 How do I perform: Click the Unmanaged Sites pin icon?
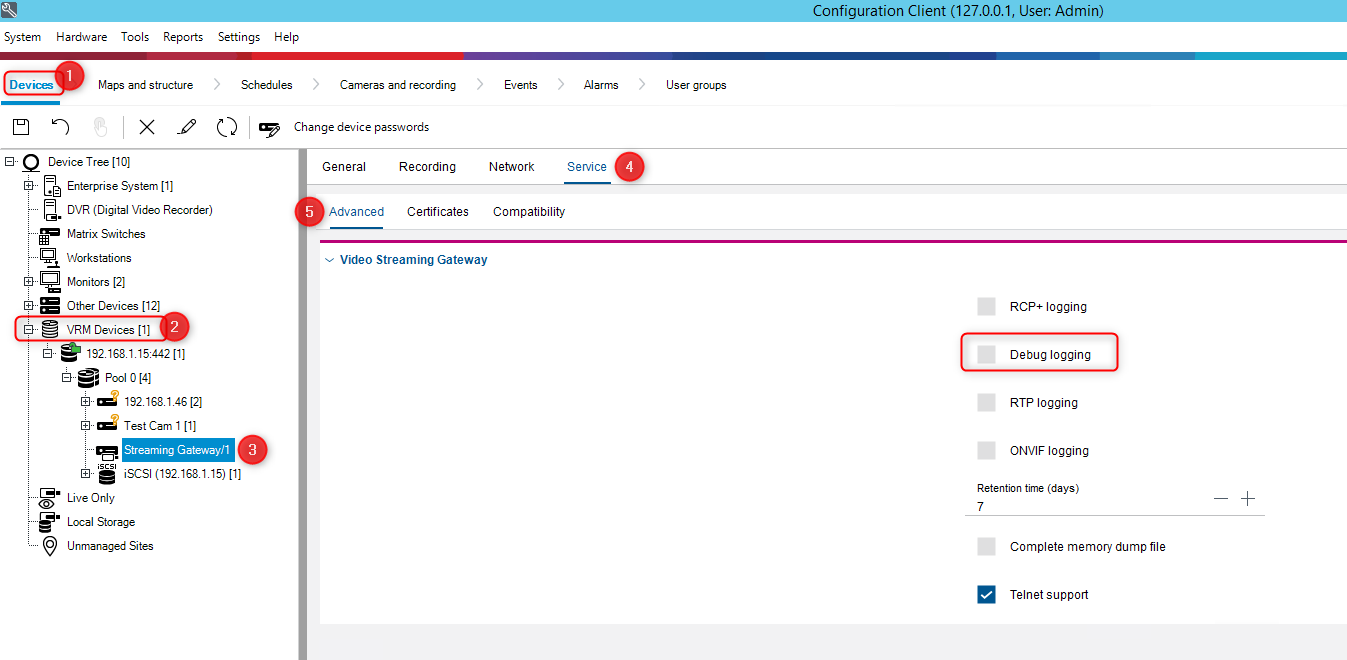coord(50,546)
